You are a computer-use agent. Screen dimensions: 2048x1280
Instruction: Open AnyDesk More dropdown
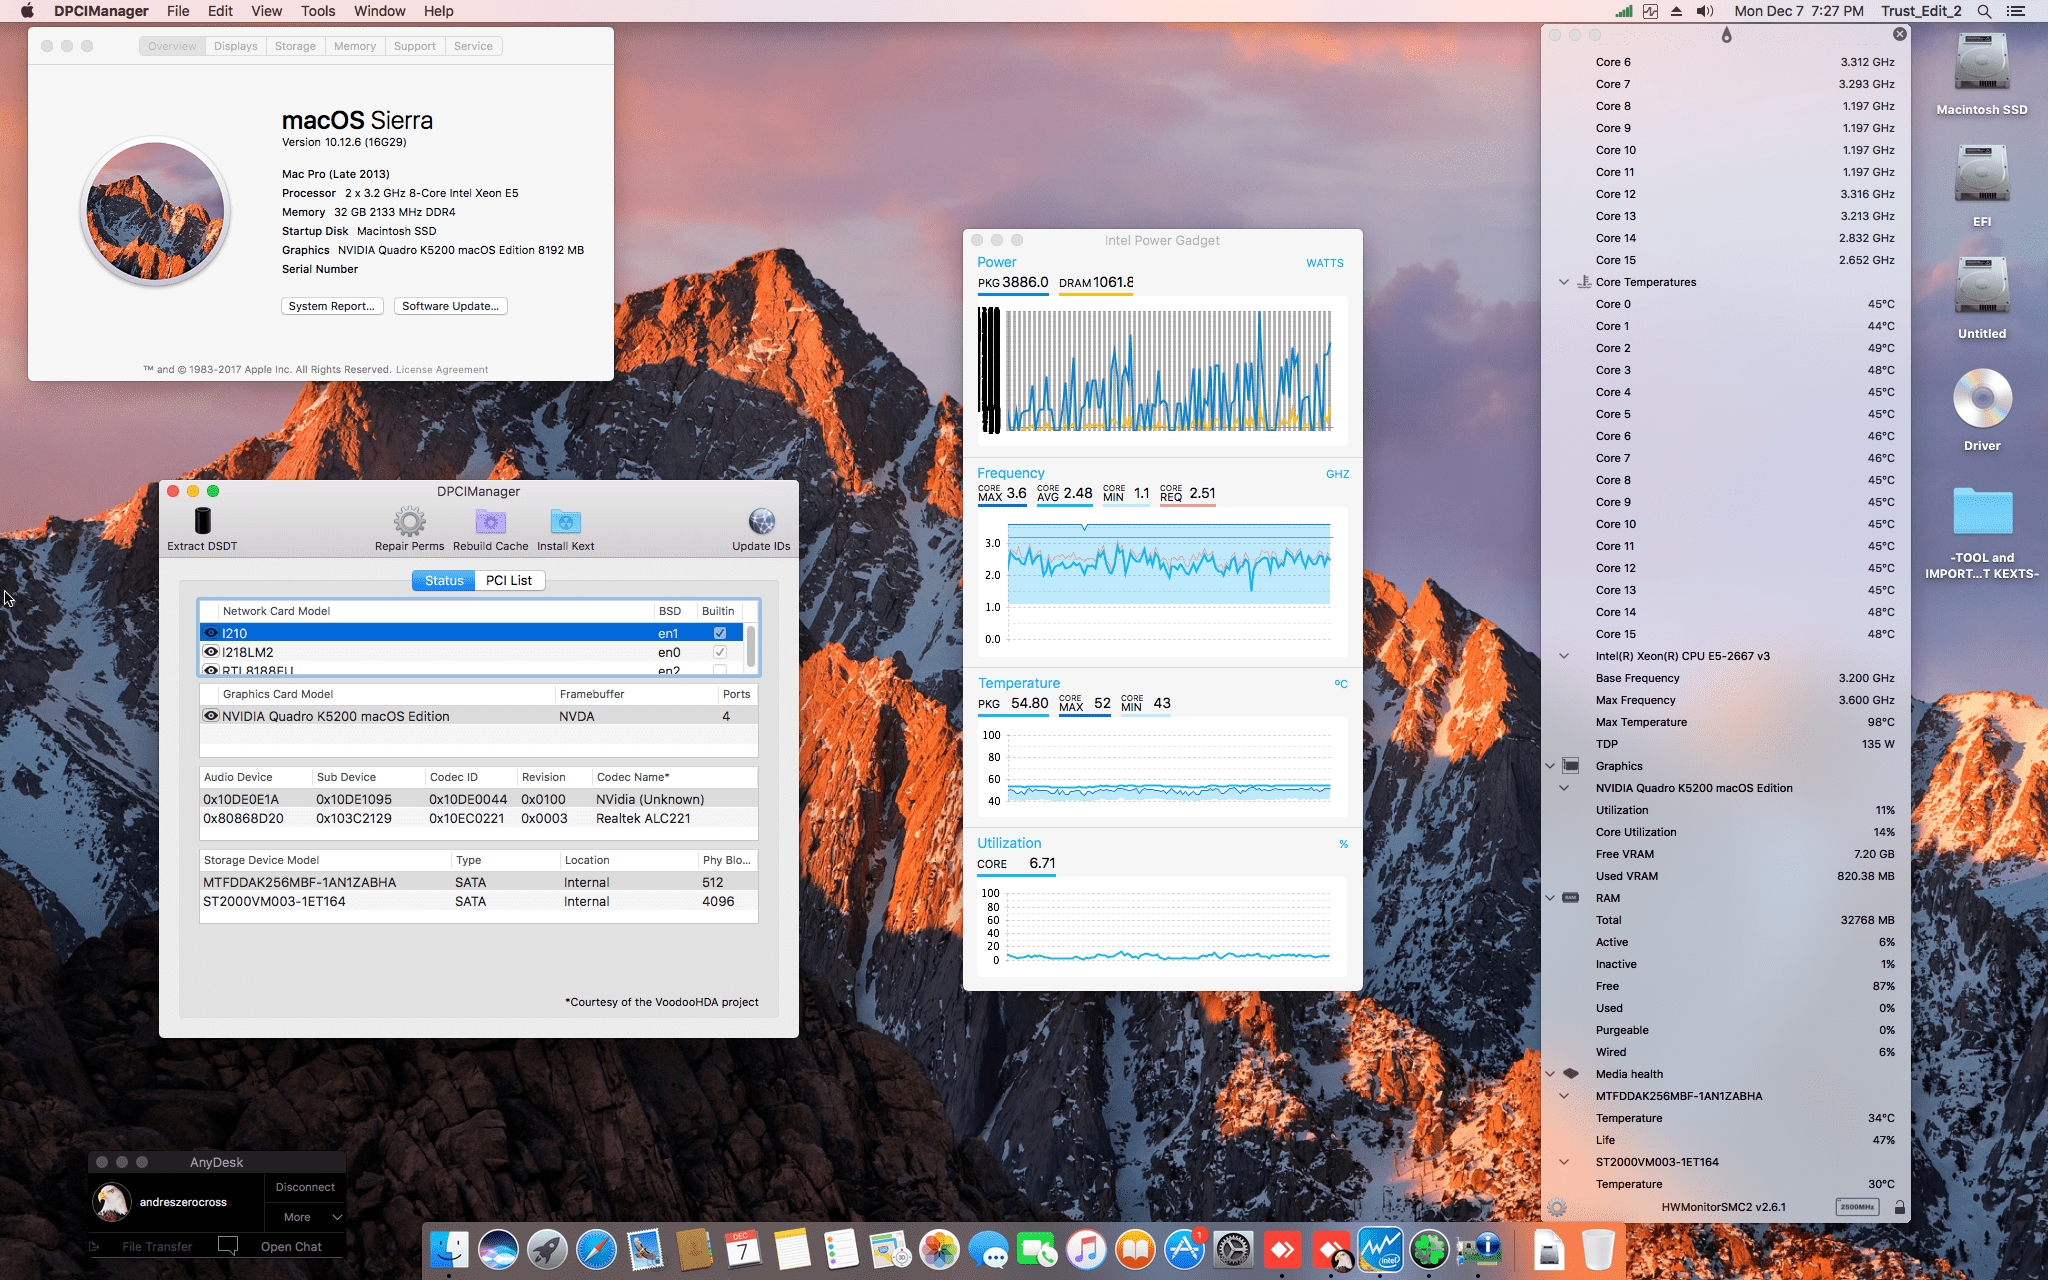pos(306,1217)
